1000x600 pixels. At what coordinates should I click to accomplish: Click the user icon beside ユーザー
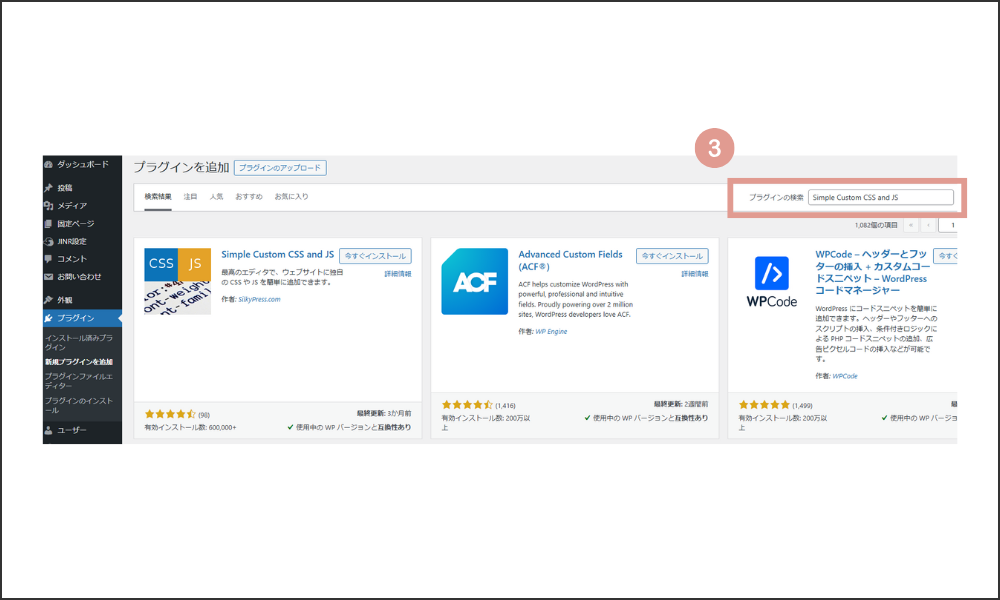click(48, 430)
